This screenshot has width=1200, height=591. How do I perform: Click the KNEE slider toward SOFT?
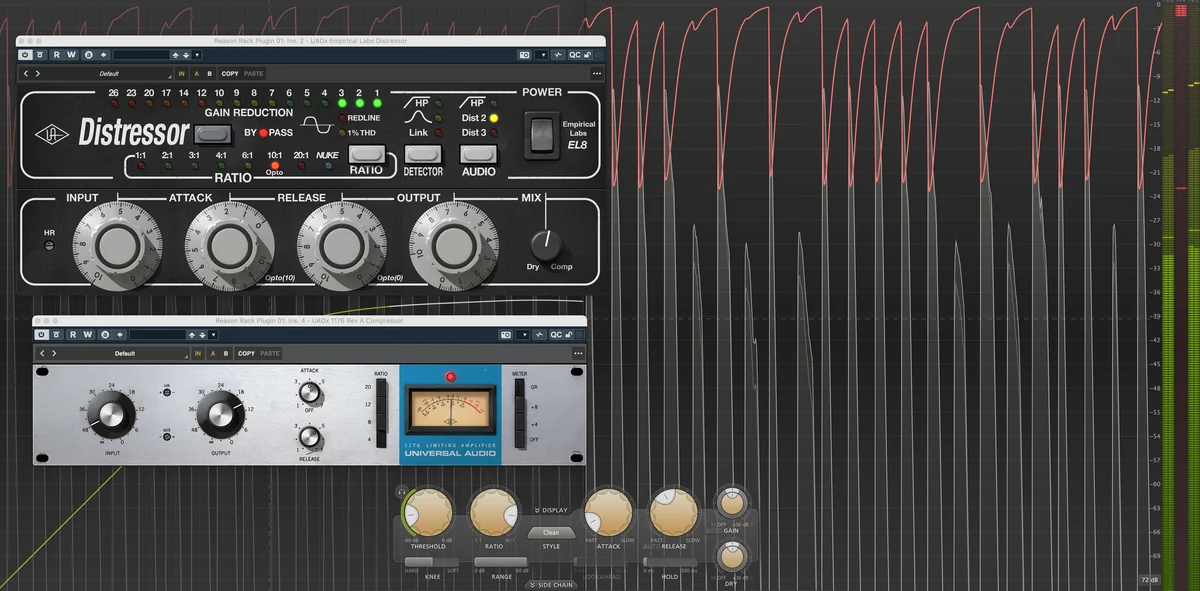tap(452, 562)
